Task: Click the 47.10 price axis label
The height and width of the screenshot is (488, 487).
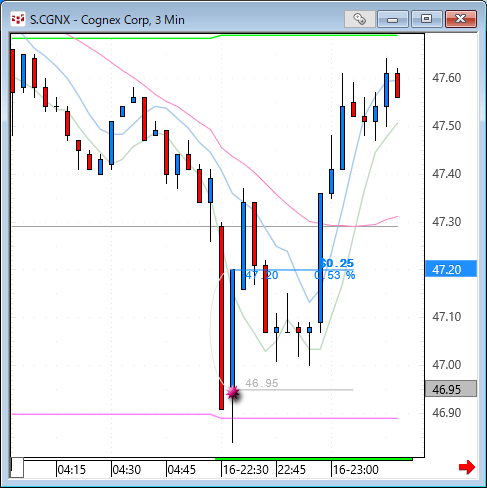Action: click(446, 317)
